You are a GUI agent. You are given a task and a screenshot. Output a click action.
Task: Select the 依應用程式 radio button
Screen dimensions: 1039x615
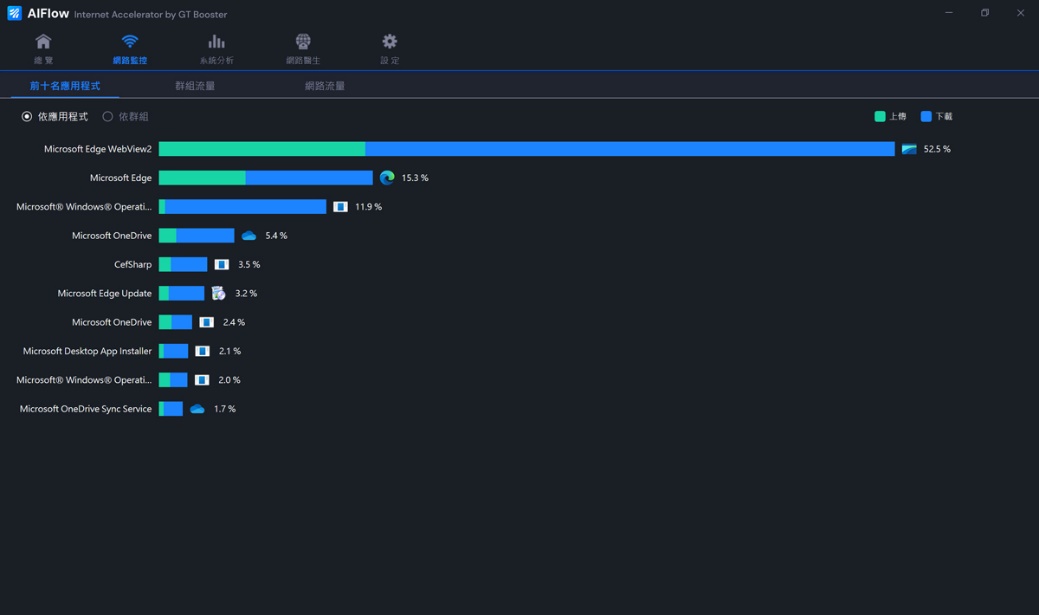(x=27, y=117)
